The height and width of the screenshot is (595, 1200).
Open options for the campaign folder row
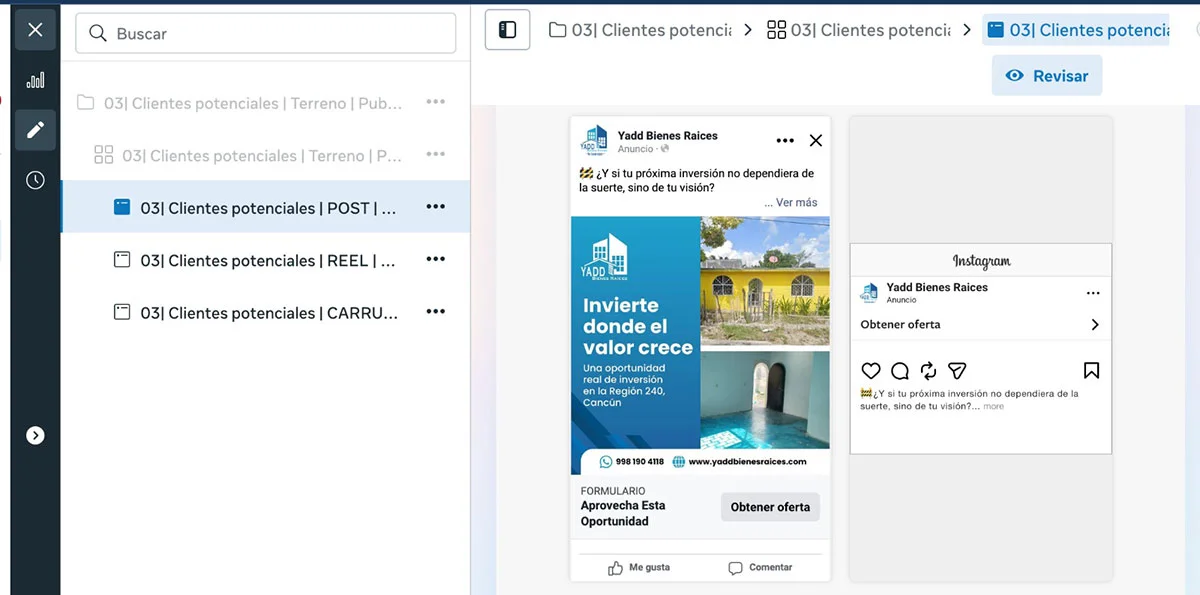[435, 102]
